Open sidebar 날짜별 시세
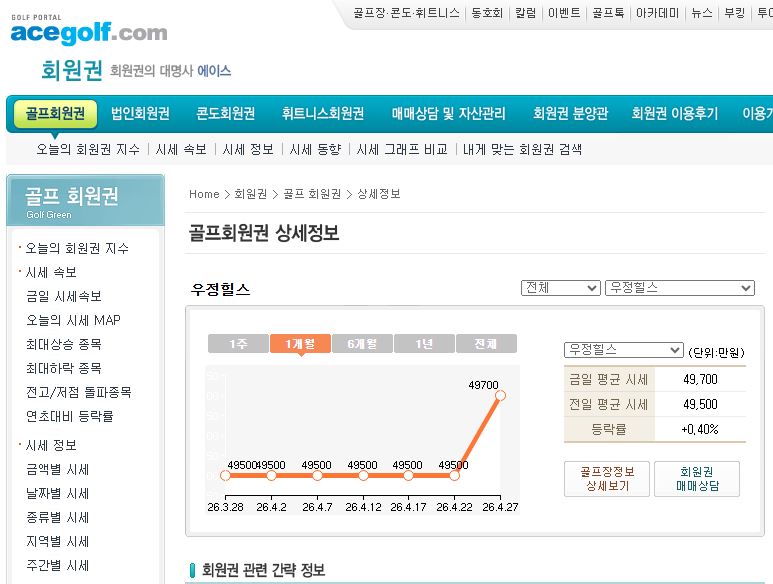Screen dimensions: 773x584 pyautogui.click(x=58, y=494)
